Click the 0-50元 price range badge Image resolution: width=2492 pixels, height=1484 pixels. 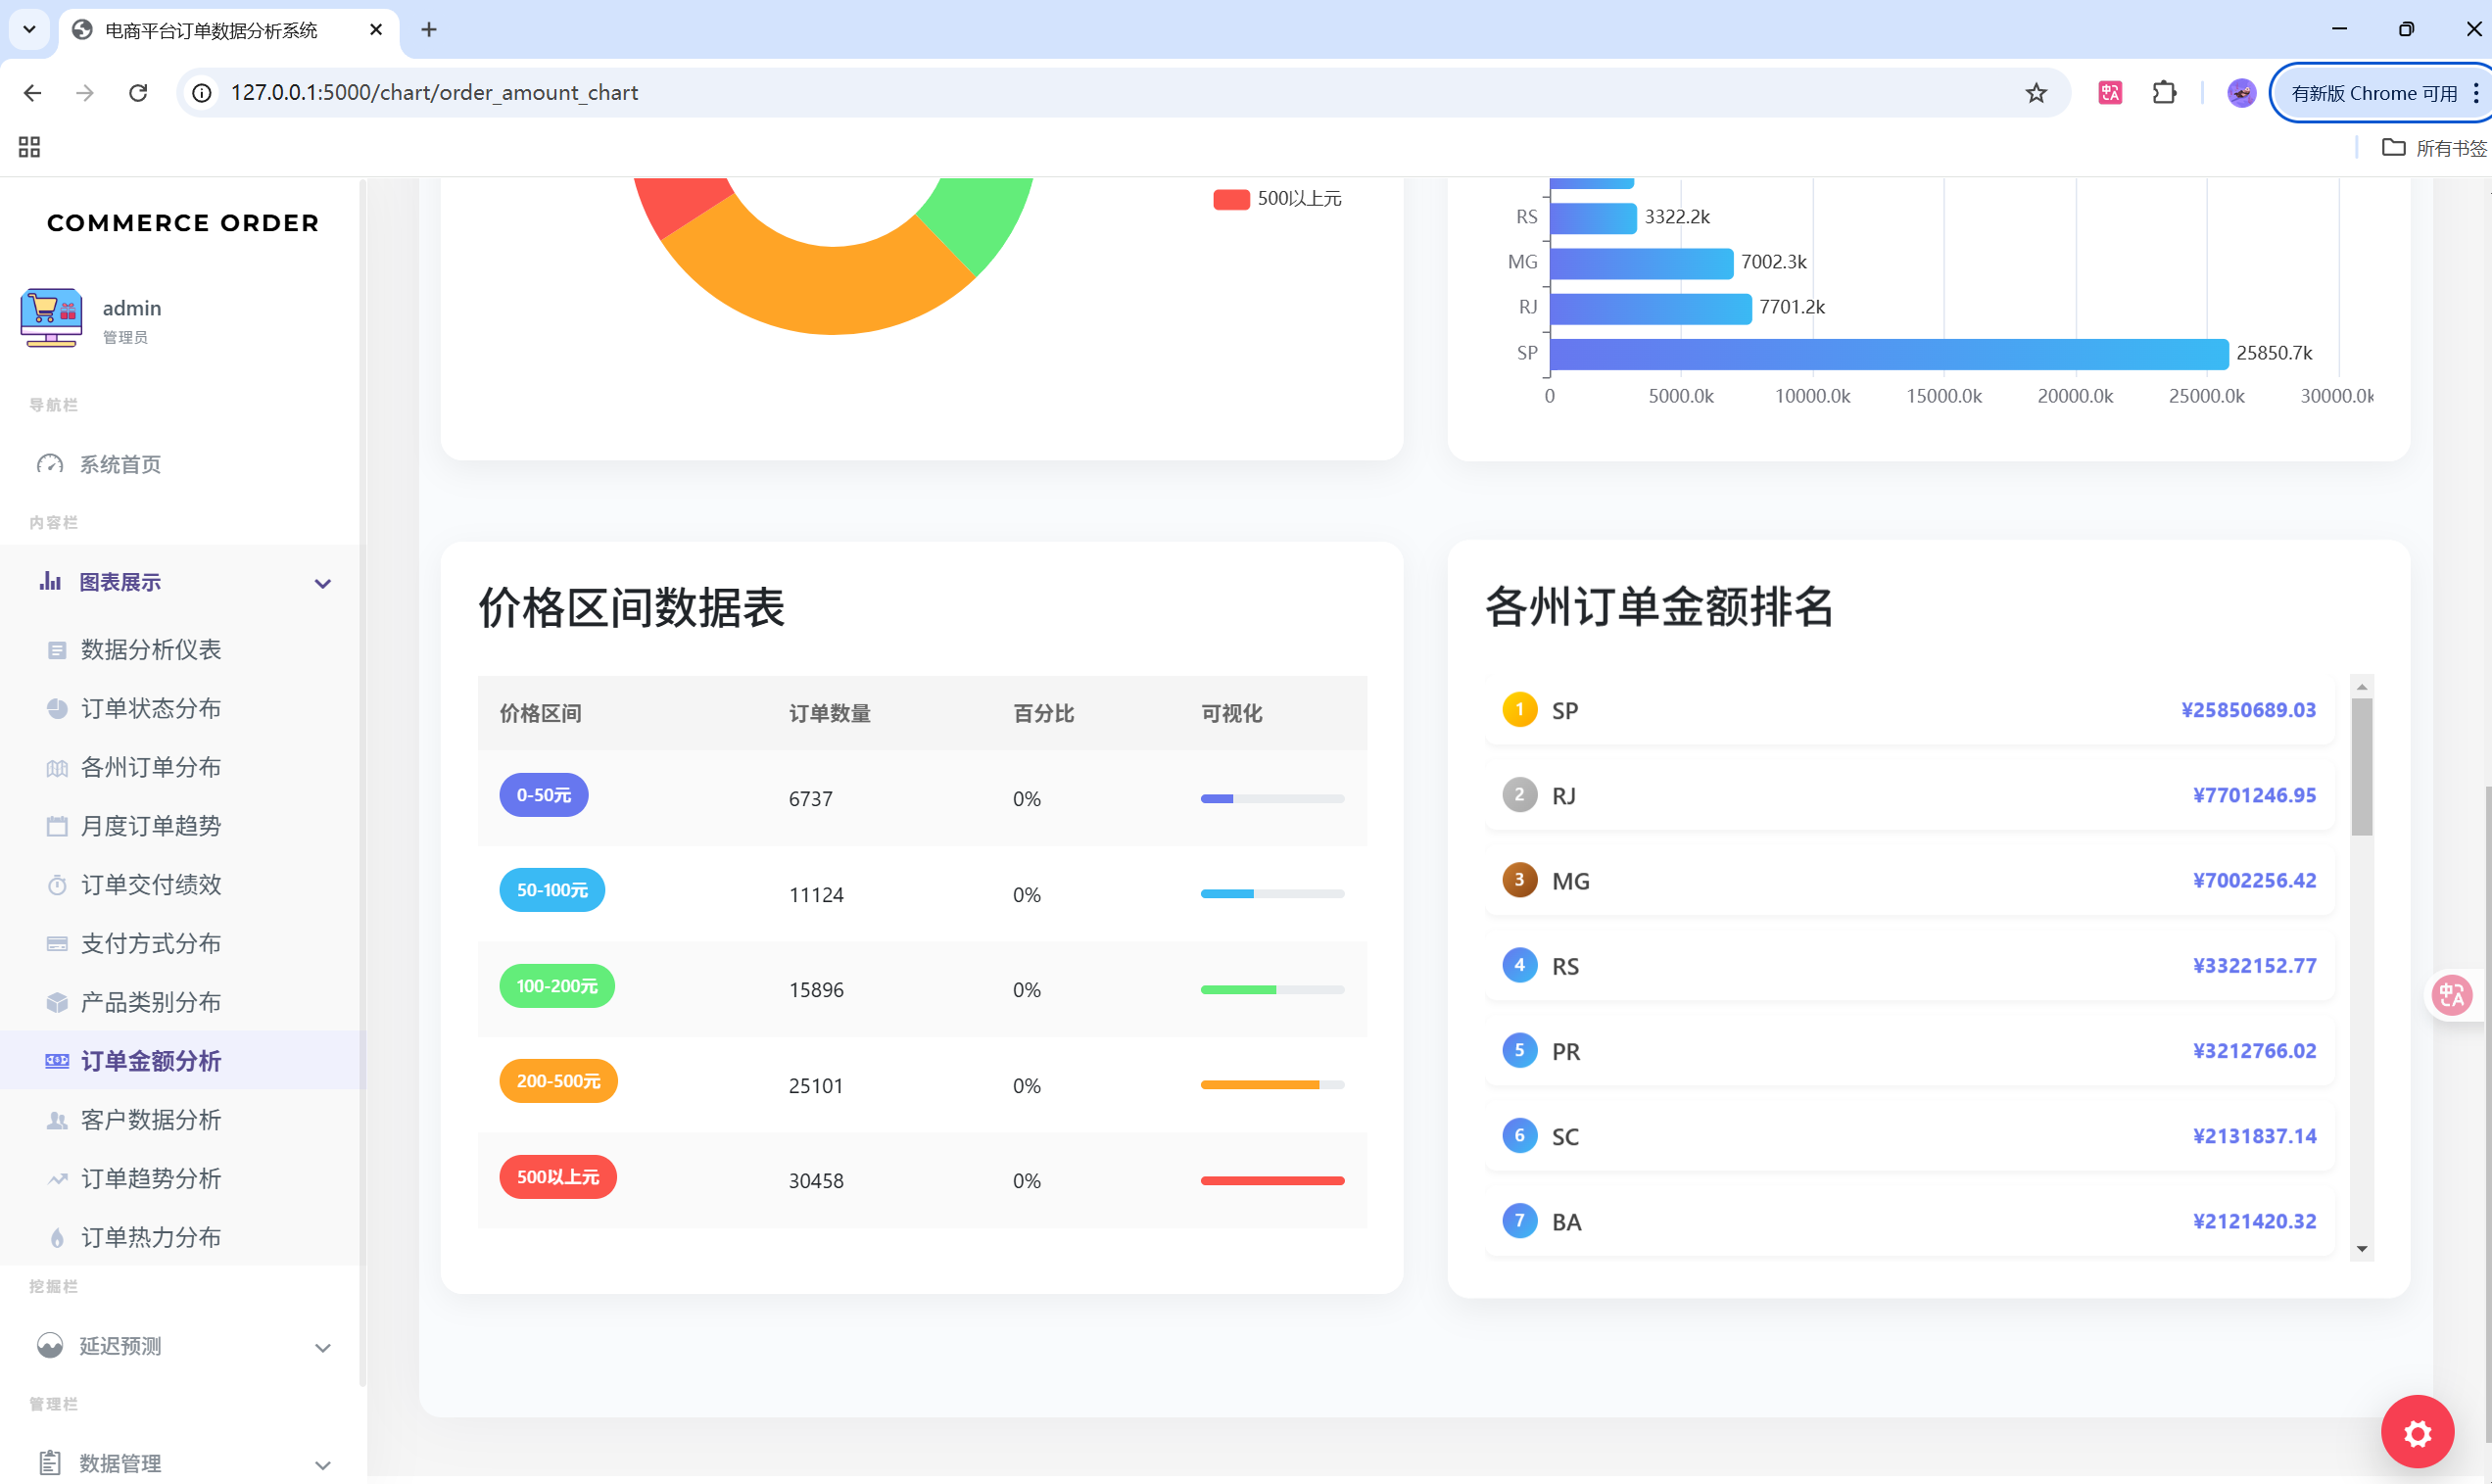pyautogui.click(x=543, y=795)
